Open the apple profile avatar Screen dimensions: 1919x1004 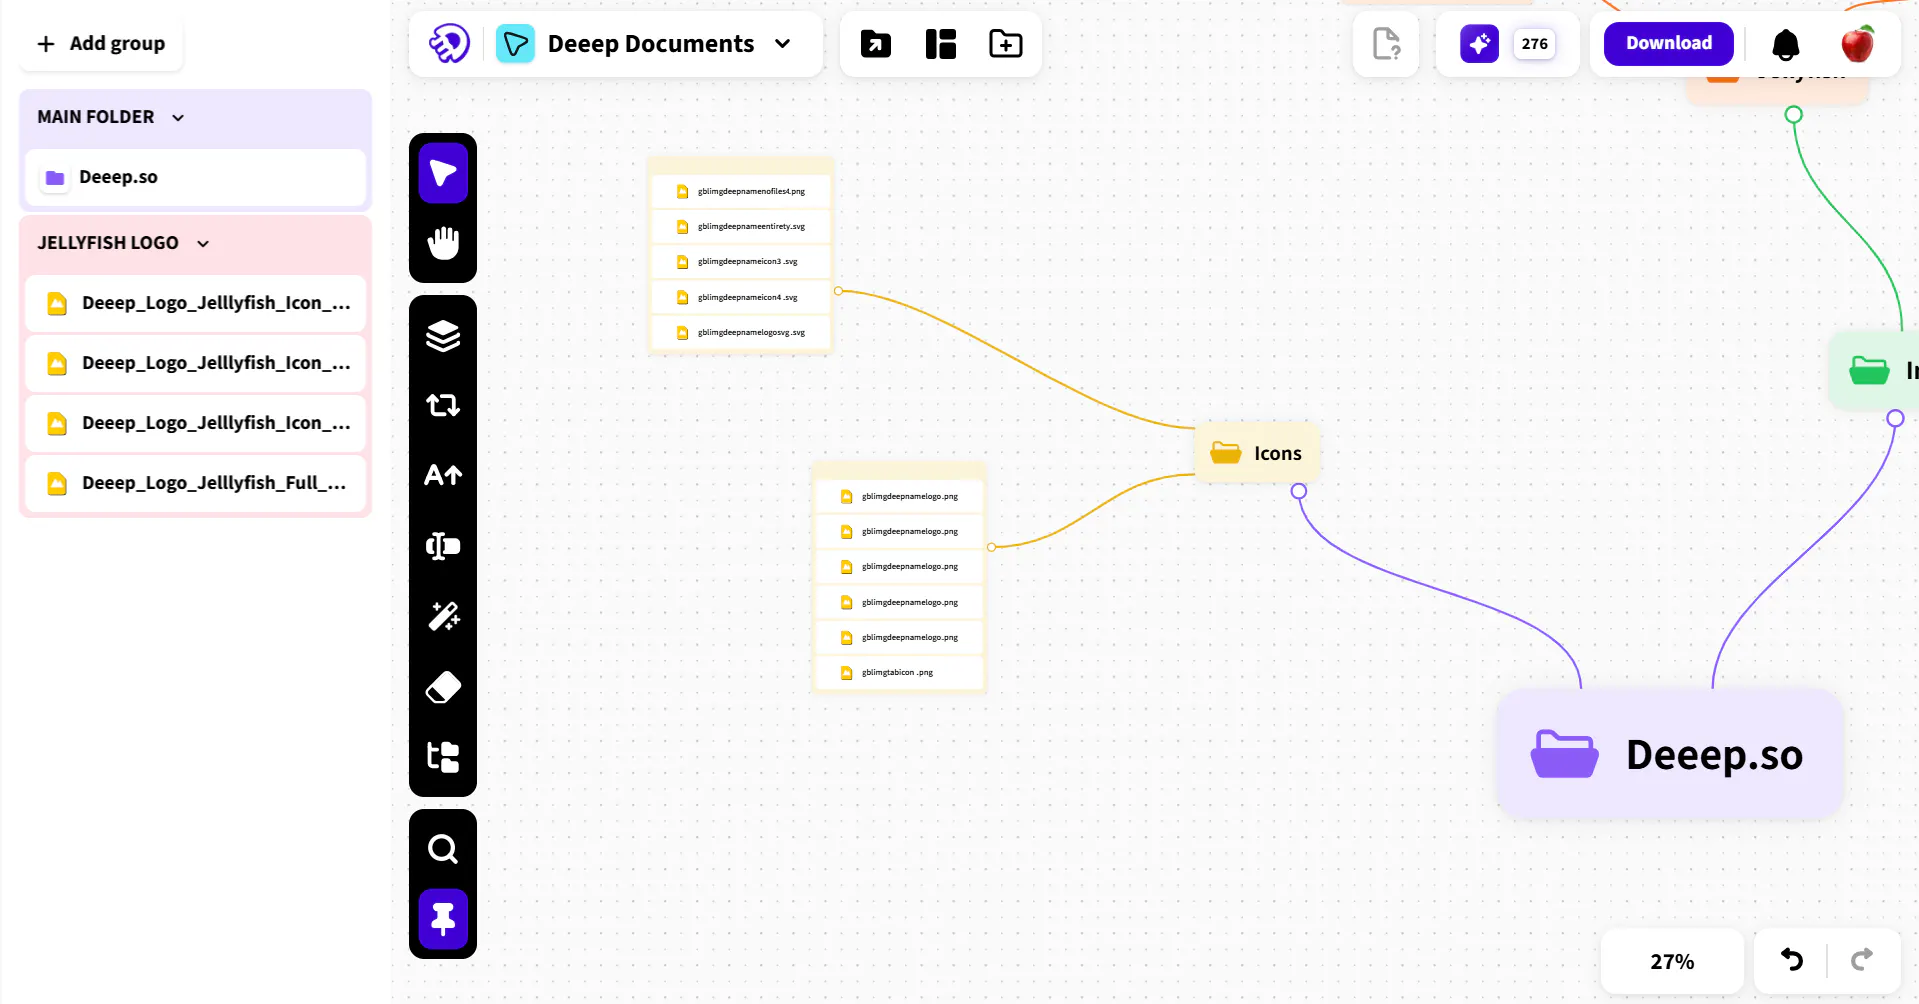pyautogui.click(x=1858, y=44)
